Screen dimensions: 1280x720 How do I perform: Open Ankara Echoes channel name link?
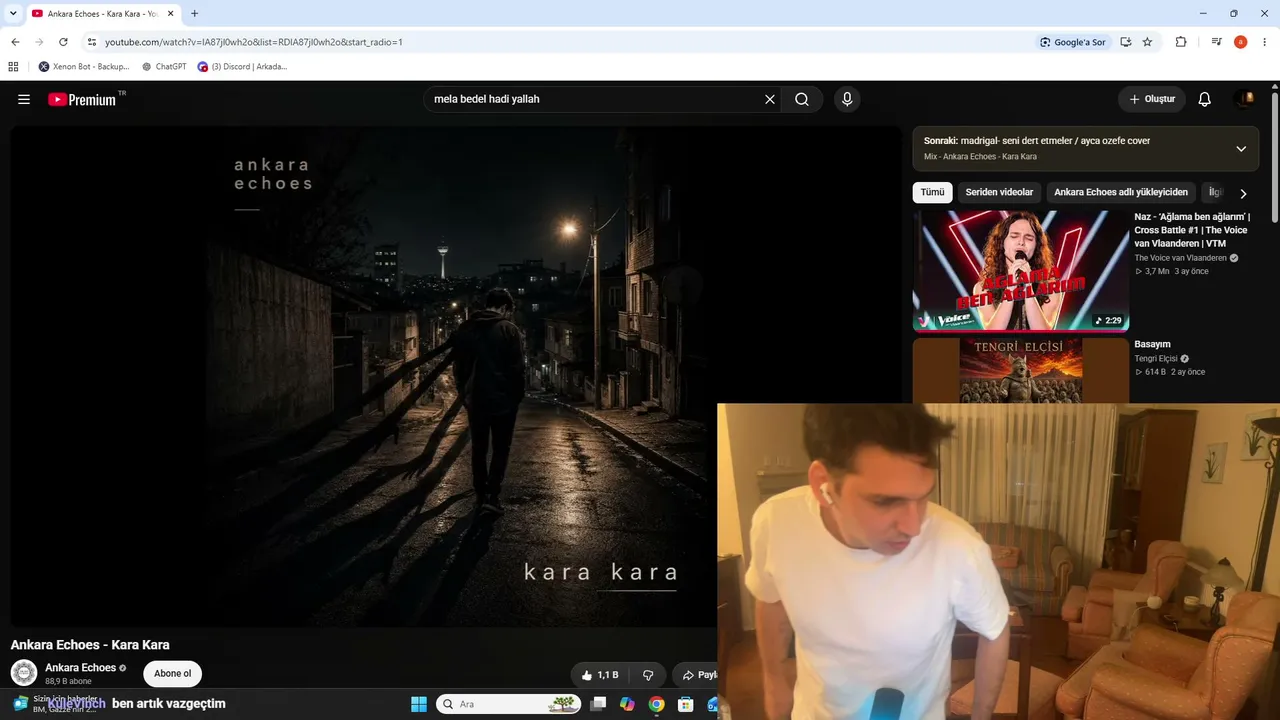click(x=80, y=668)
